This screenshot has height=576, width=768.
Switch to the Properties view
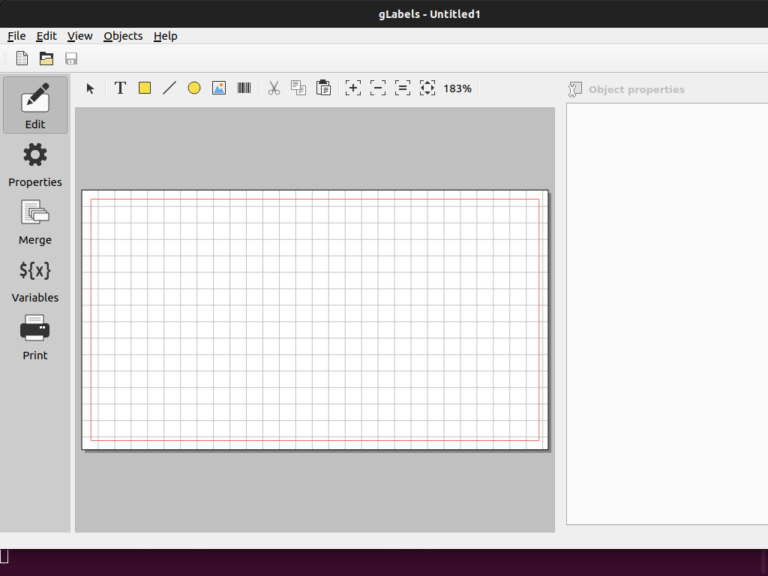(x=35, y=164)
